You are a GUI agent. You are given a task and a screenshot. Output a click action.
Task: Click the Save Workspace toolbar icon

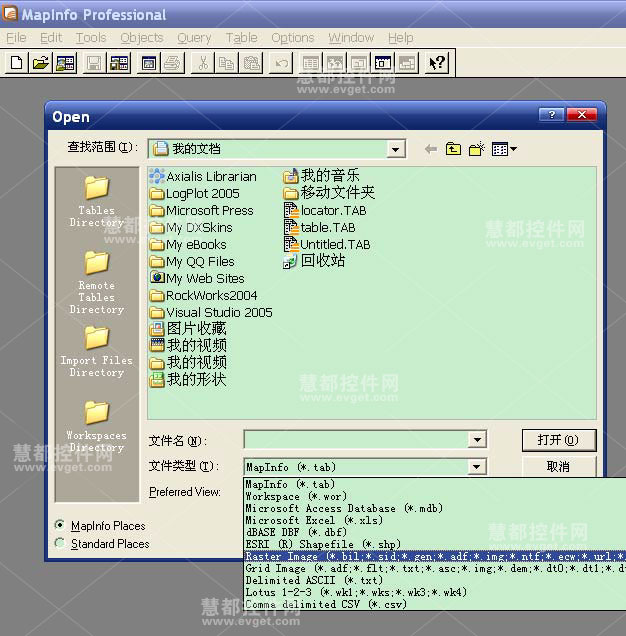119,62
